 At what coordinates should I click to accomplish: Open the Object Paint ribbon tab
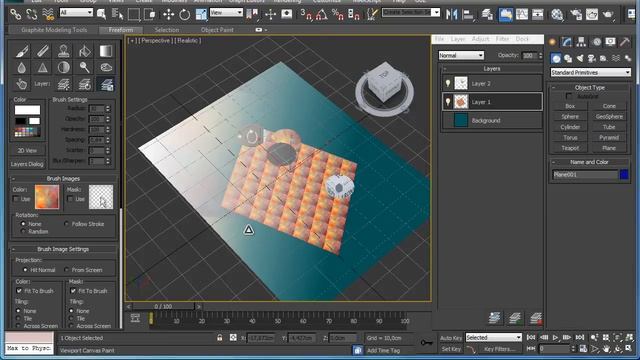pyautogui.click(x=217, y=30)
